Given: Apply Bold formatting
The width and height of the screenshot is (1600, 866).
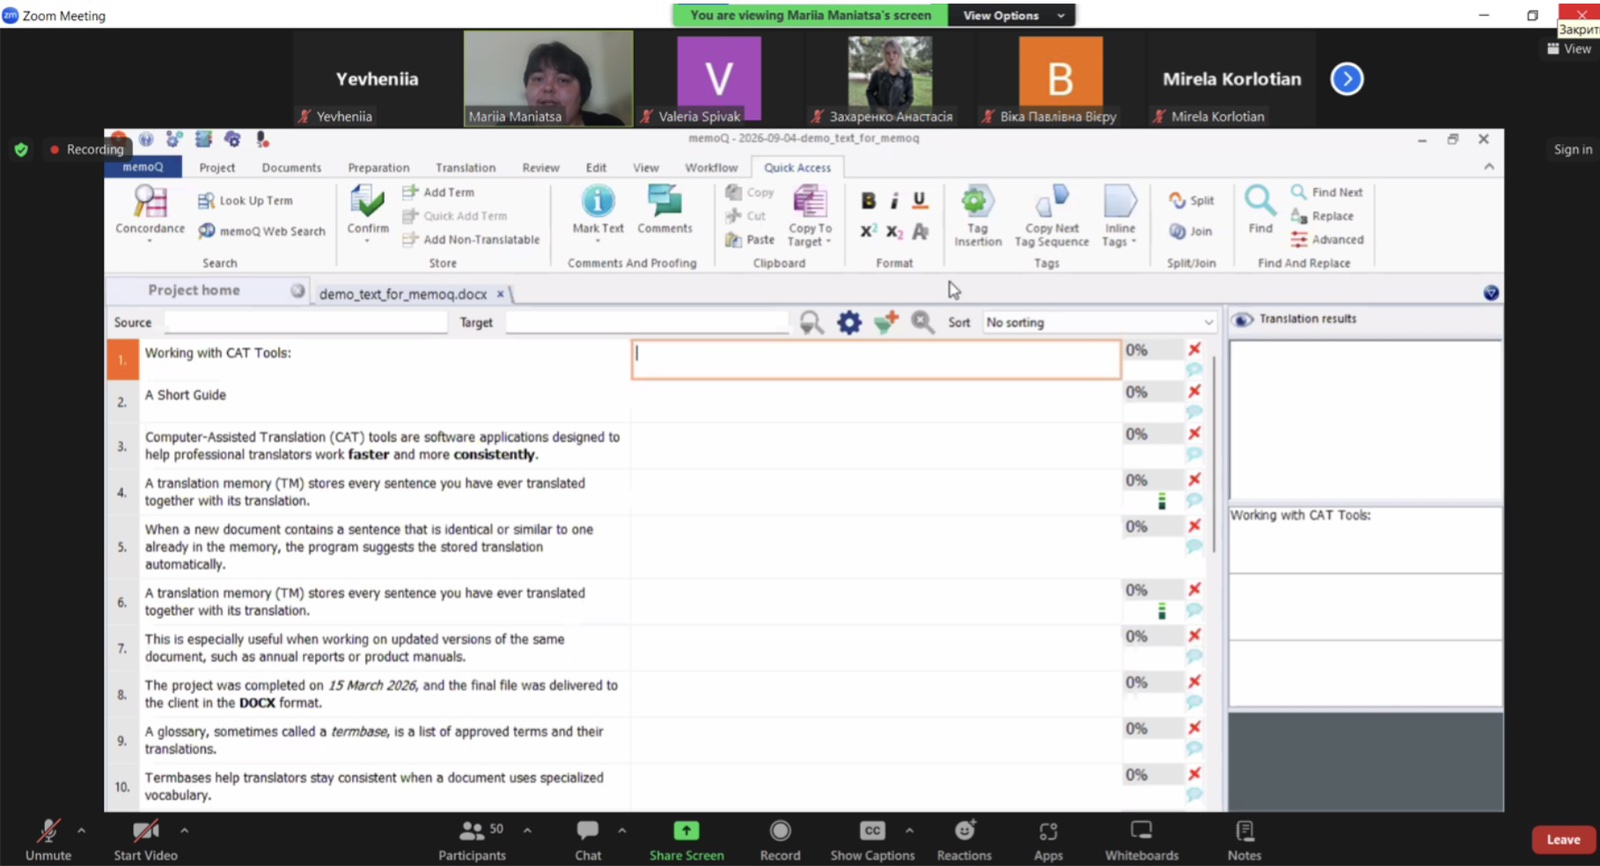Looking at the screenshot, I should (x=868, y=201).
